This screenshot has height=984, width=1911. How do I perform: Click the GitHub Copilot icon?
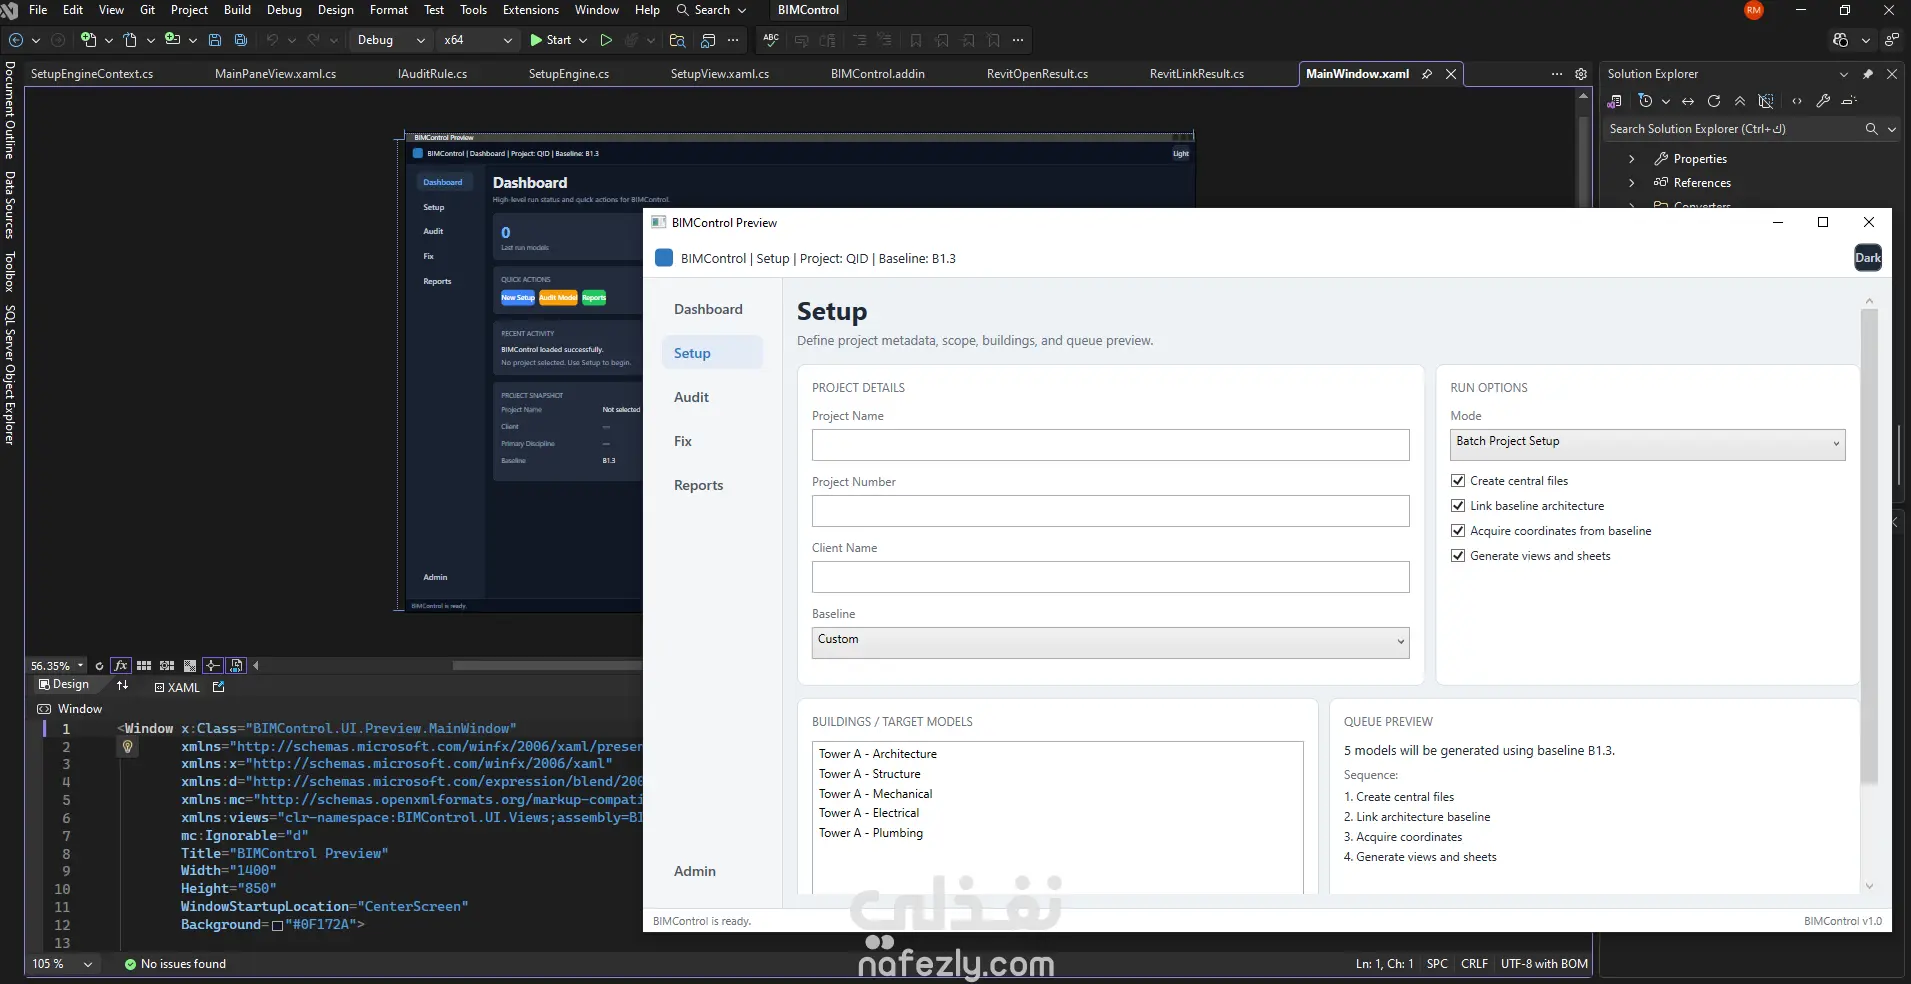(x=1841, y=40)
